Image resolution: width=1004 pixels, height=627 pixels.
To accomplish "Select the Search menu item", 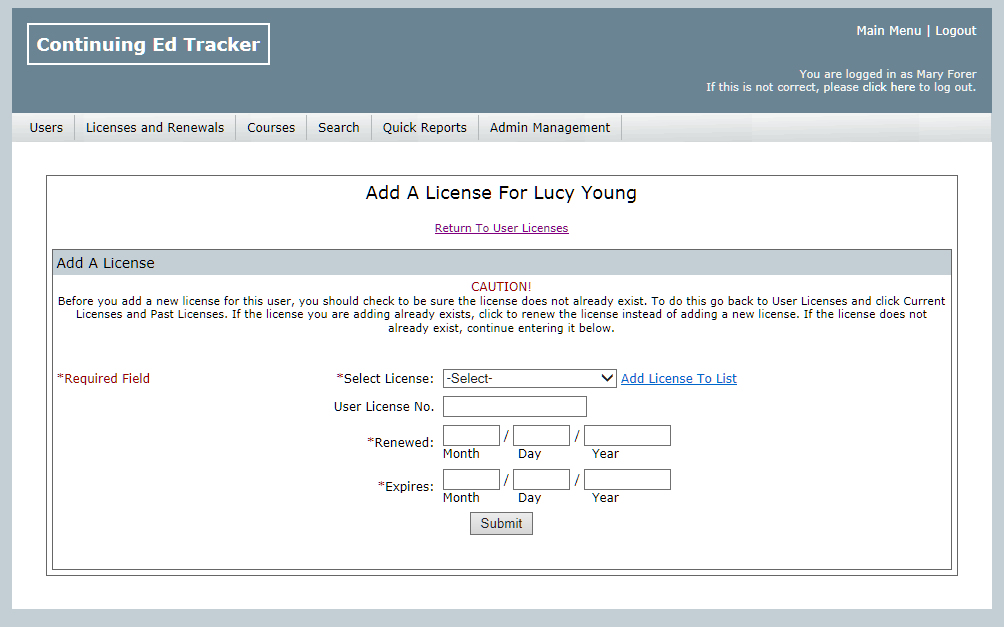I will click(339, 128).
